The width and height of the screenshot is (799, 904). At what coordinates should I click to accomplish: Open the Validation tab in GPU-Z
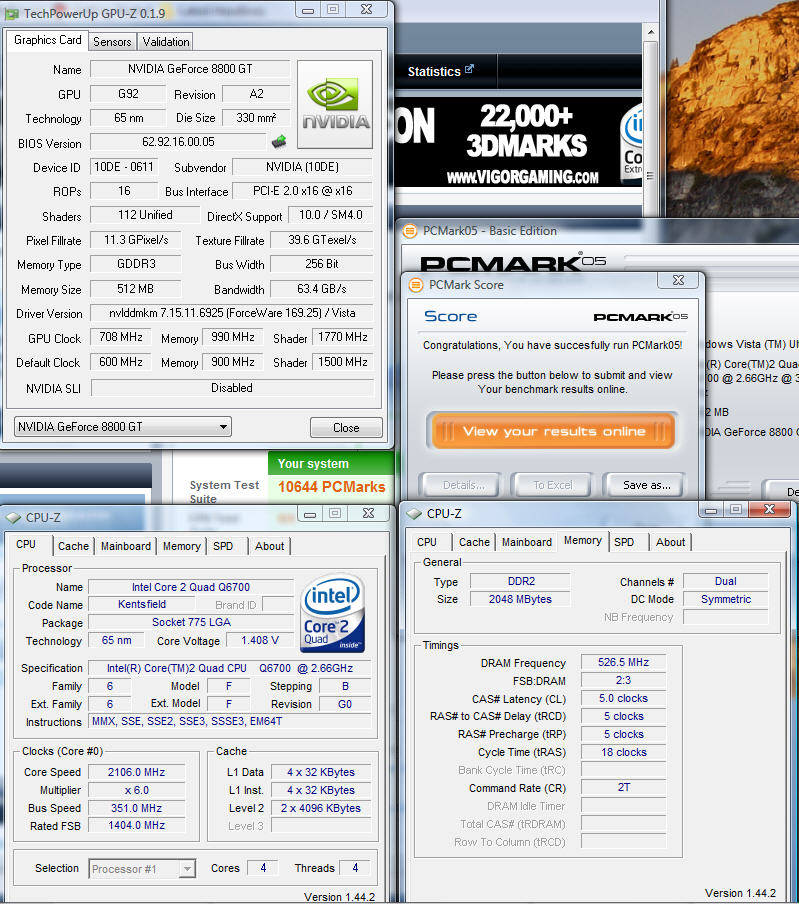166,42
